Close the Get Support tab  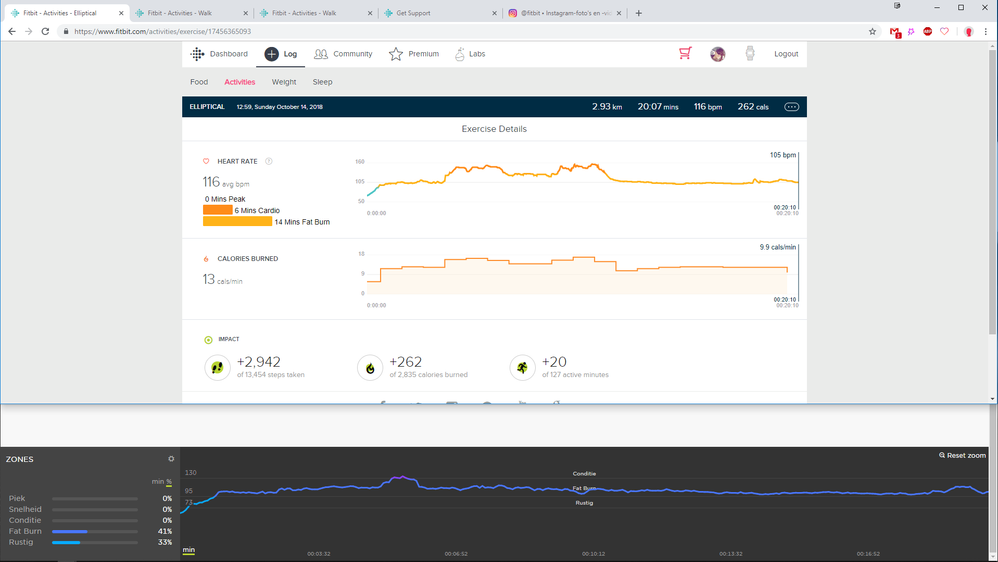pos(494,13)
